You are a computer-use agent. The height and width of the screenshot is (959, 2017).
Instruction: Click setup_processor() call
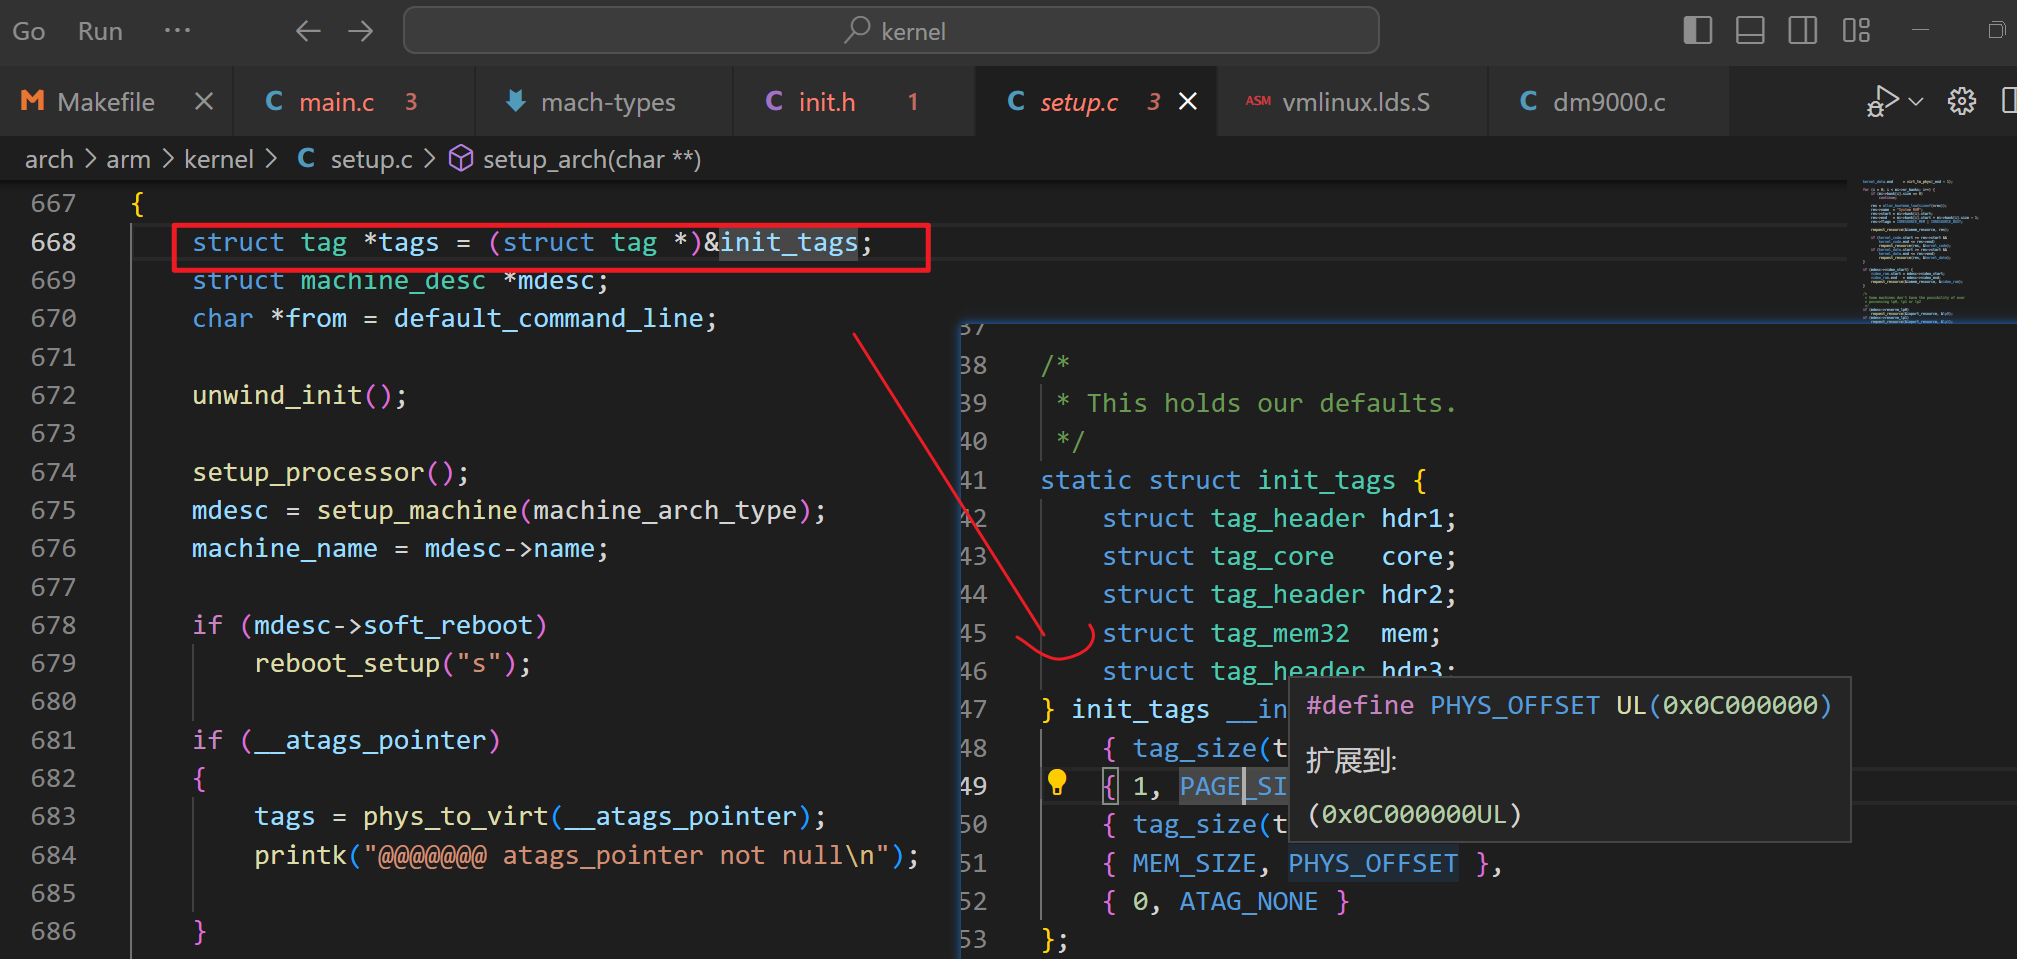click(330, 472)
